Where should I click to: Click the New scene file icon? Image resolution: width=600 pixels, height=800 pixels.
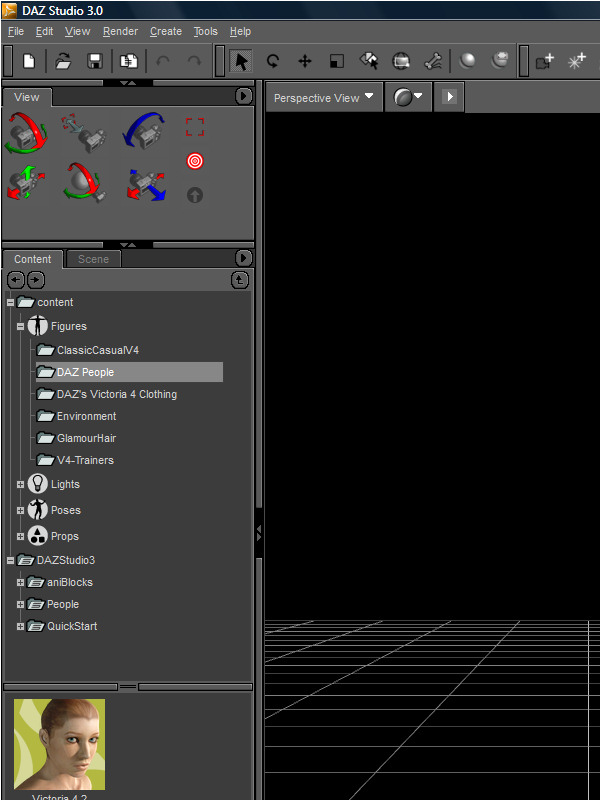tap(29, 61)
